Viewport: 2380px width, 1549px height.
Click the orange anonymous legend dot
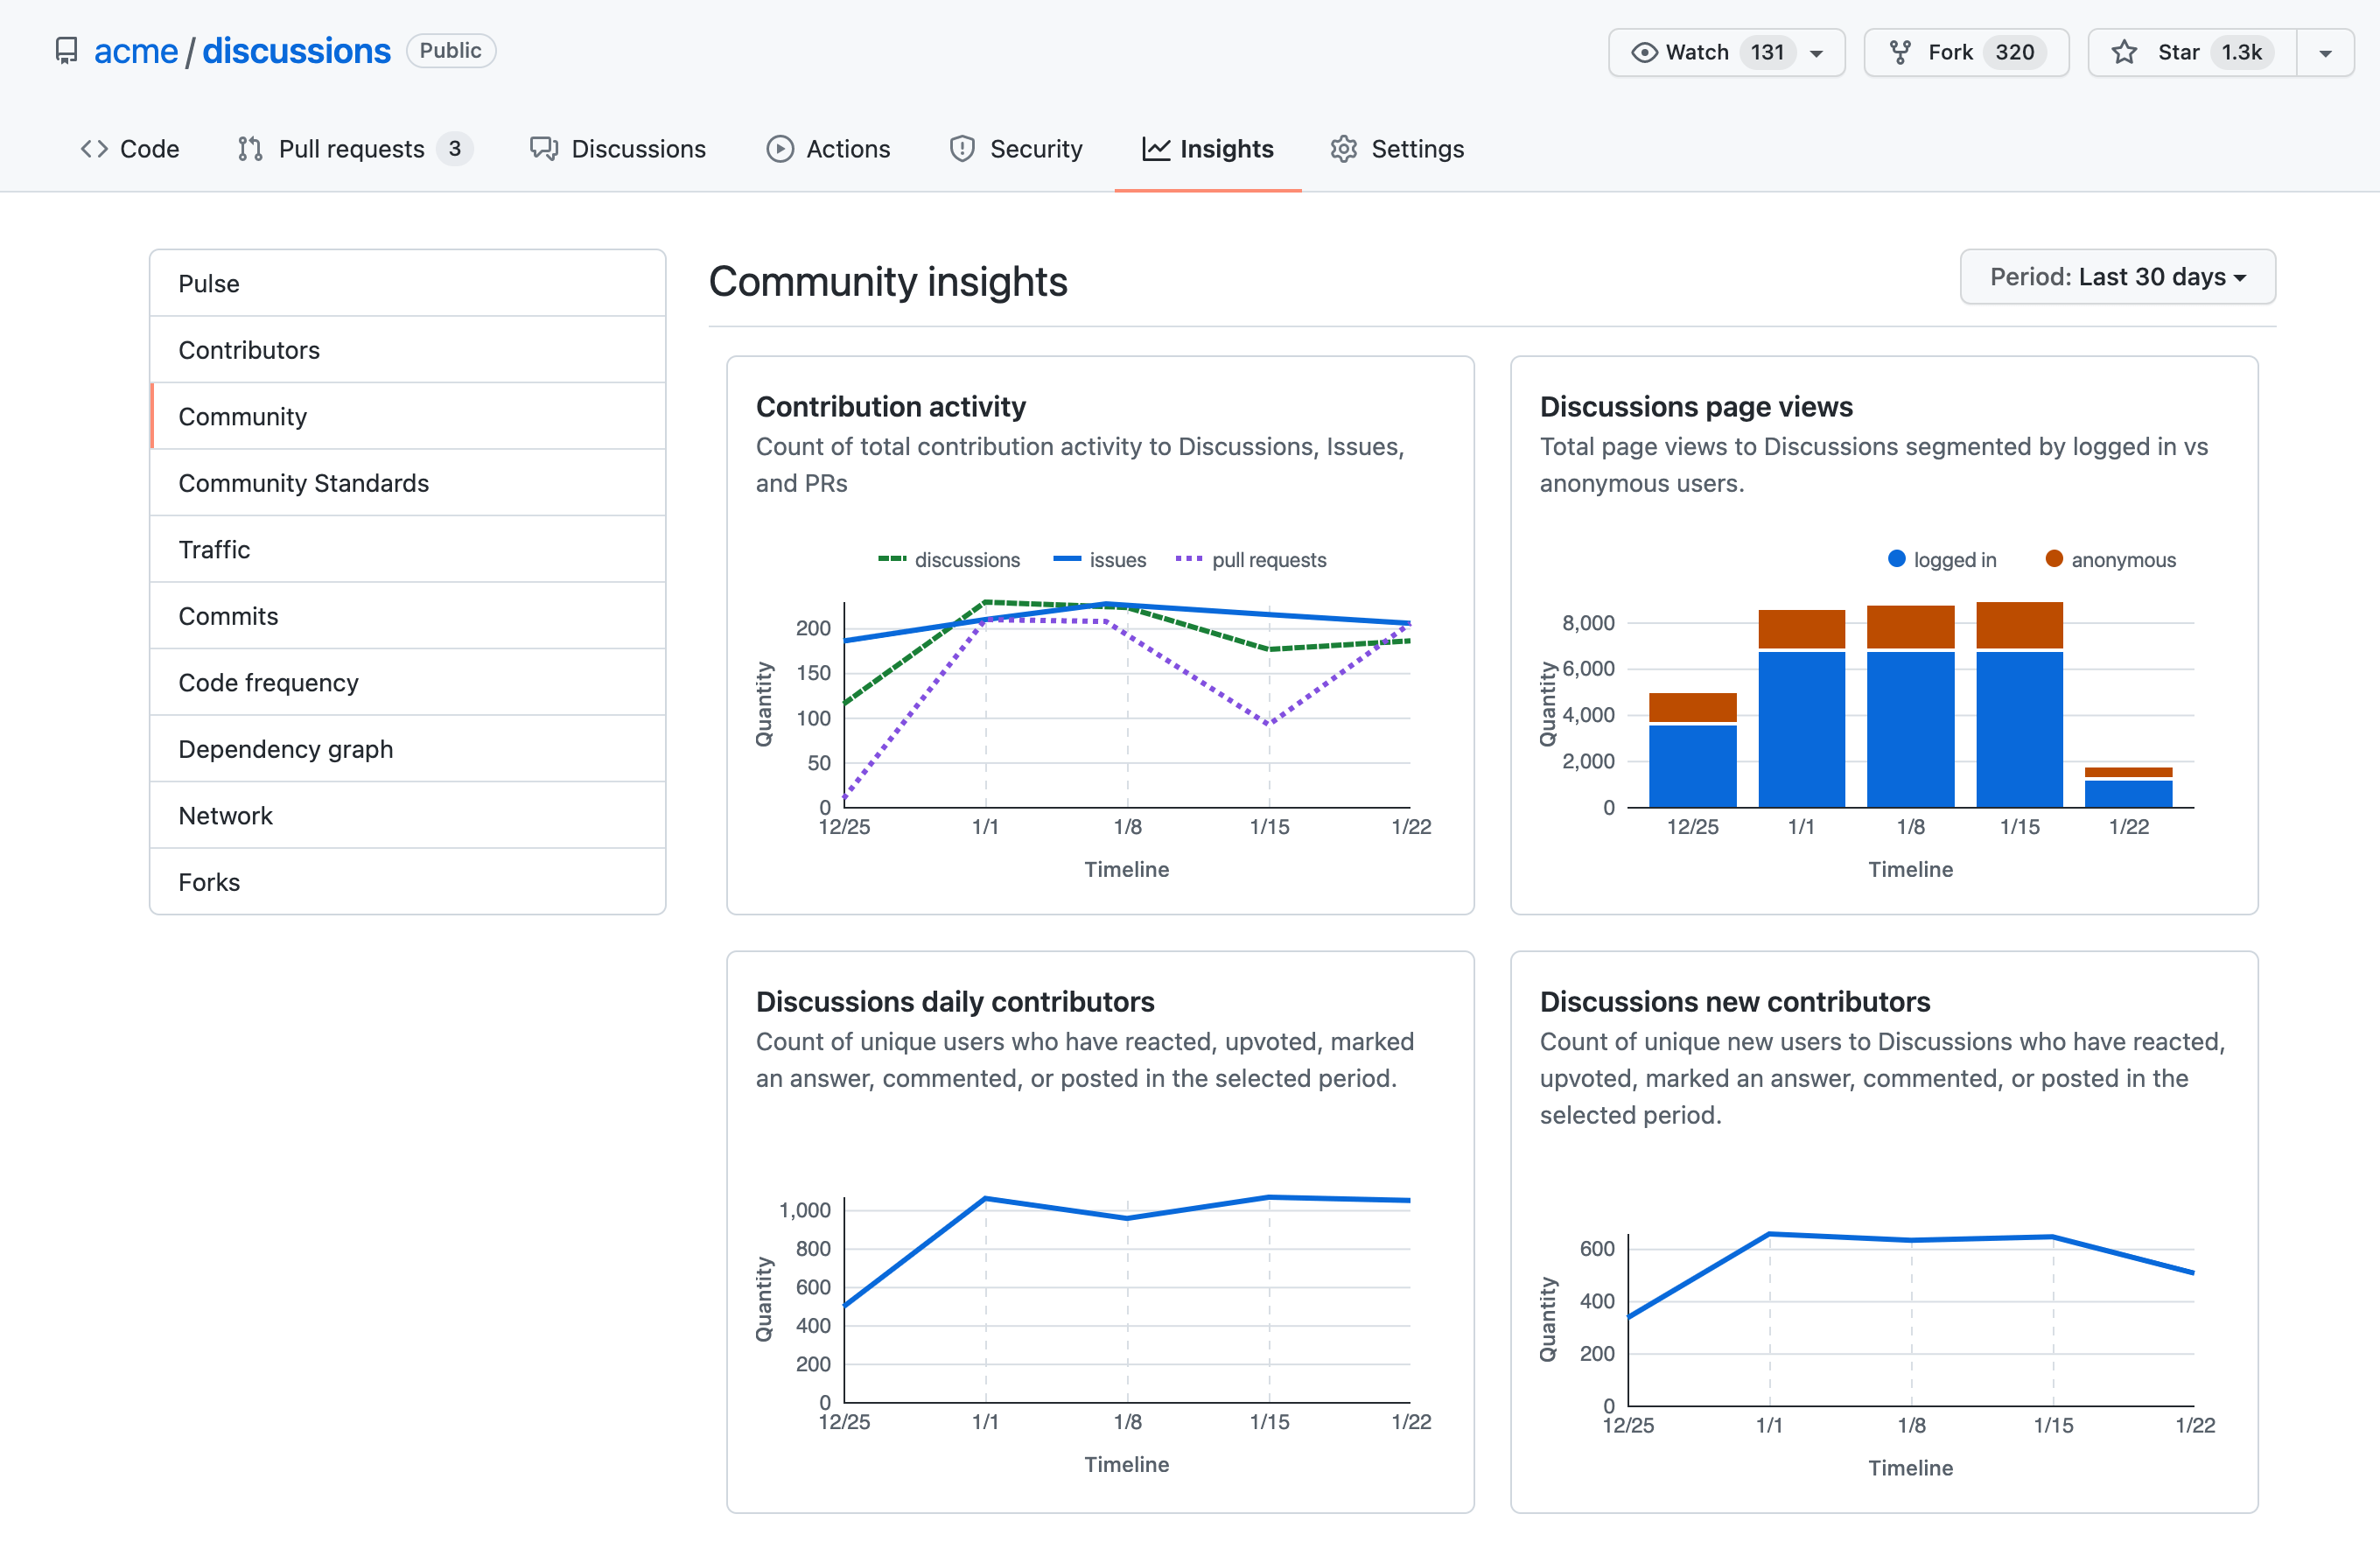pyautogui.click(x=2054, y=559)
